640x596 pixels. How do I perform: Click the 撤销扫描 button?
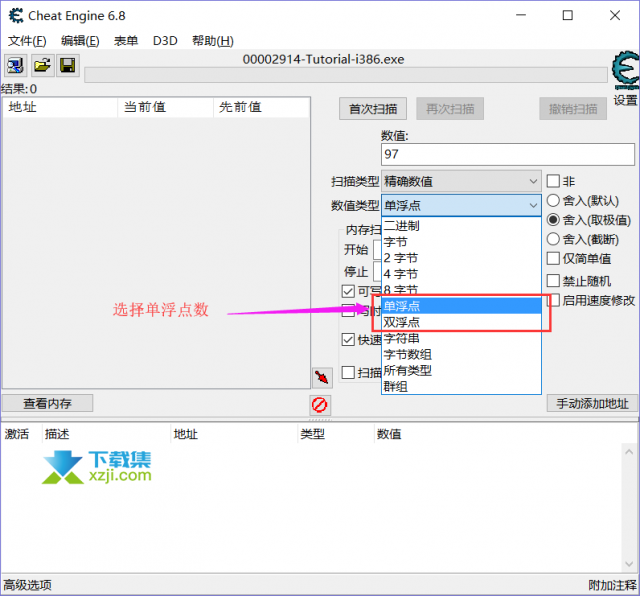click(x=573, y=109)
